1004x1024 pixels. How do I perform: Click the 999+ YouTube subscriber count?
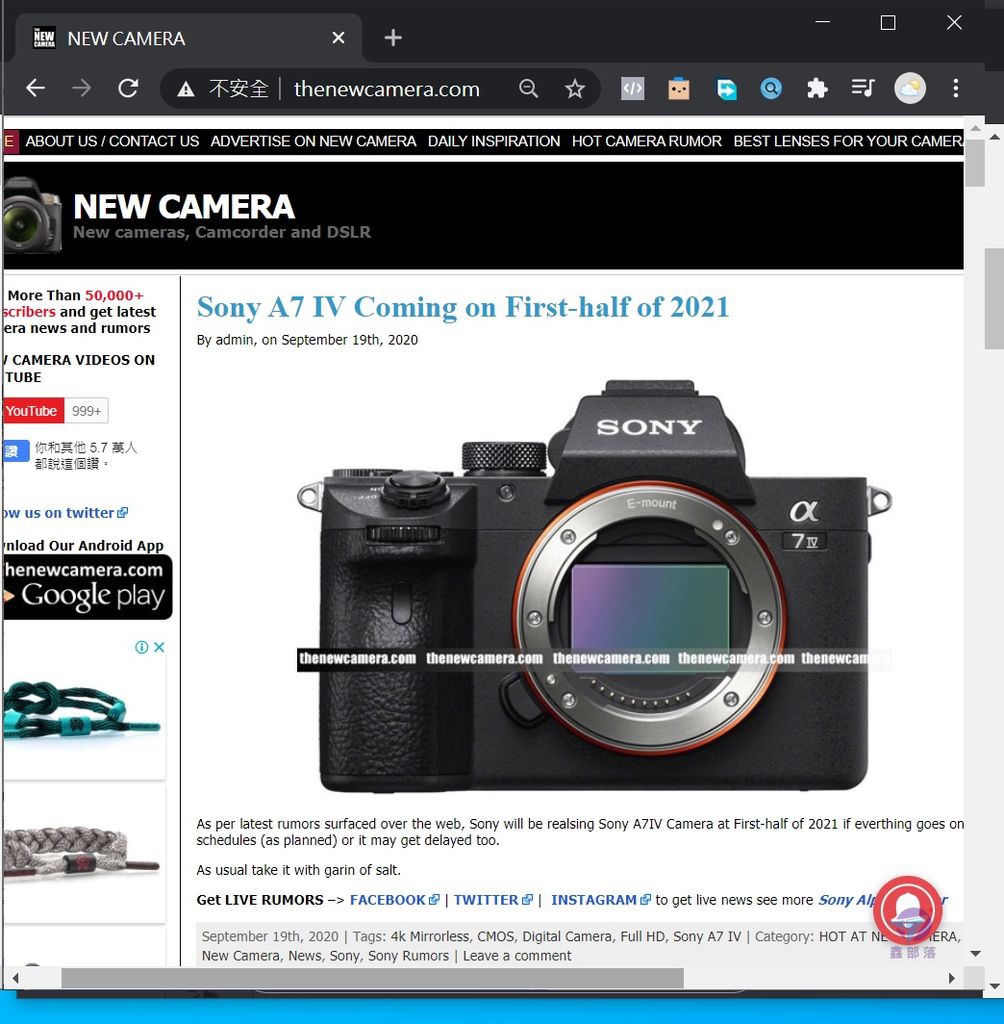coord(86,411)
